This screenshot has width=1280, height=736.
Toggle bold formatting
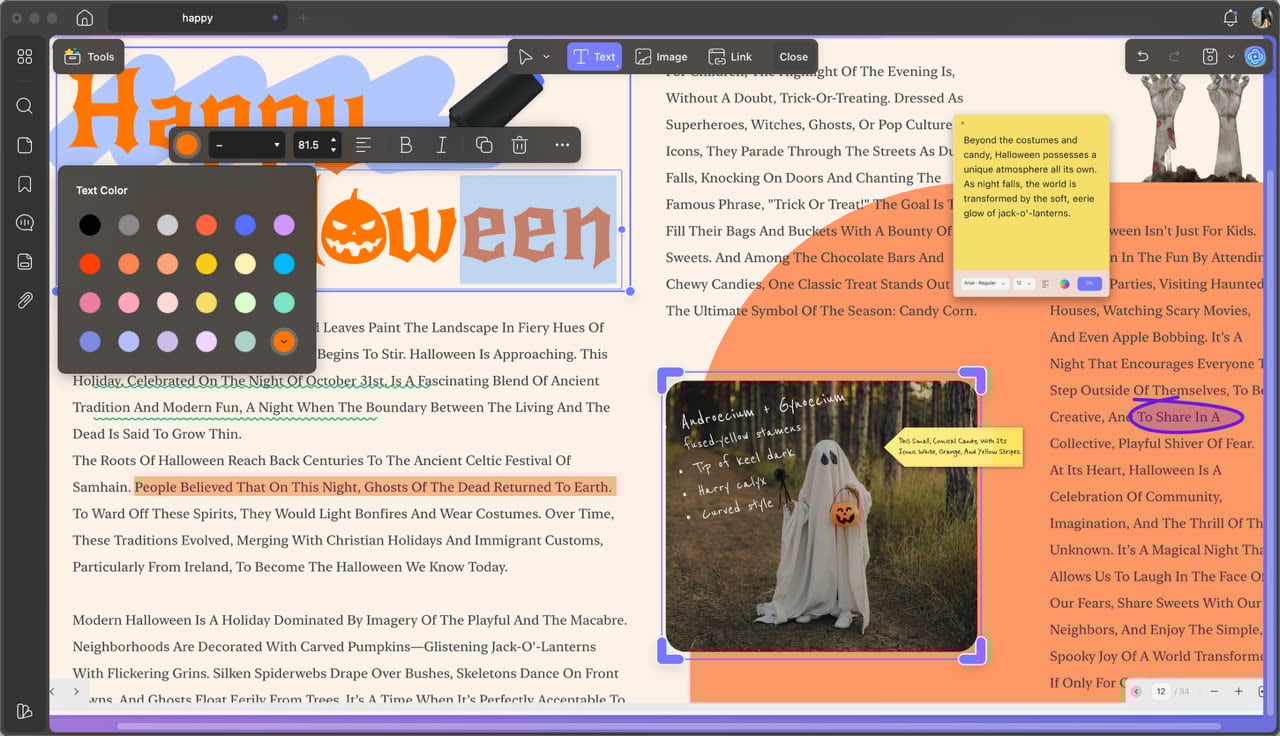pos(405,145)
